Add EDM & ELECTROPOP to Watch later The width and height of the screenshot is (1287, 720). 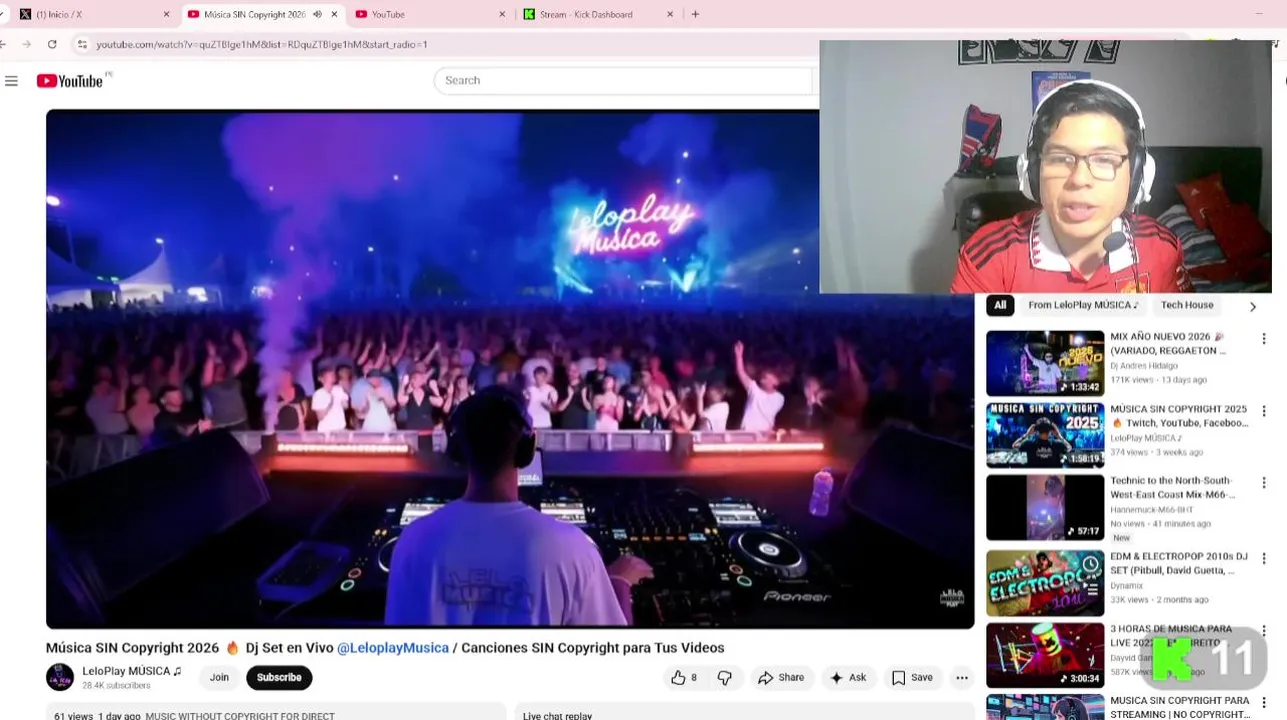pos(1091,565)
